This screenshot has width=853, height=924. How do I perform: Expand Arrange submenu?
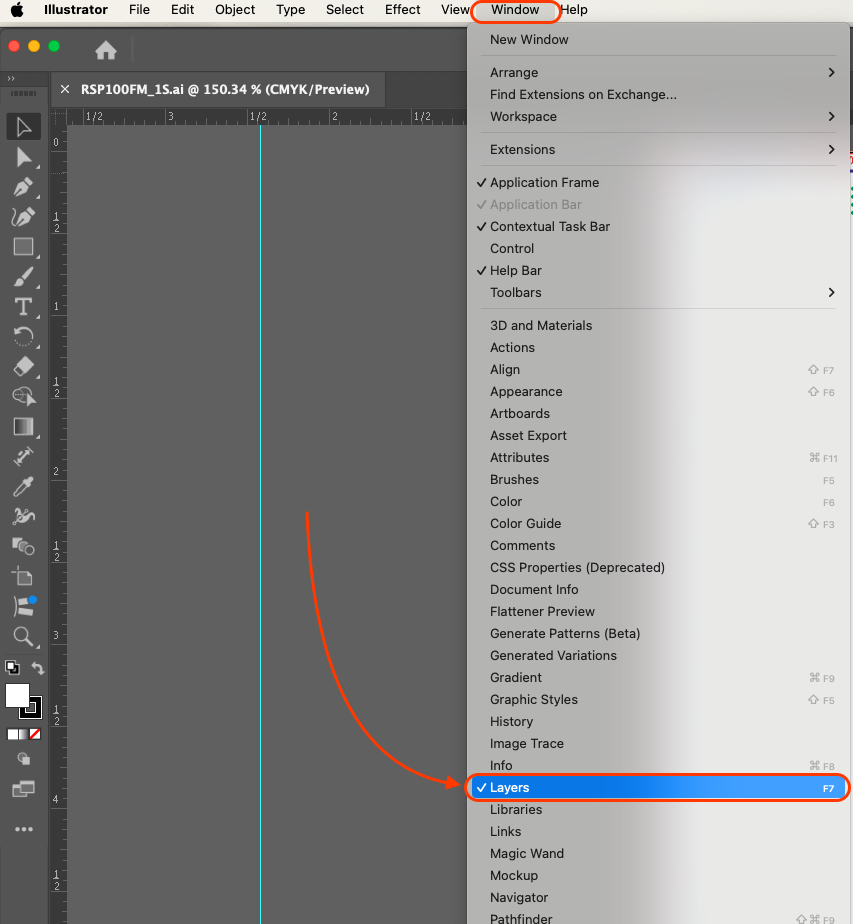(x=659, y=72)
